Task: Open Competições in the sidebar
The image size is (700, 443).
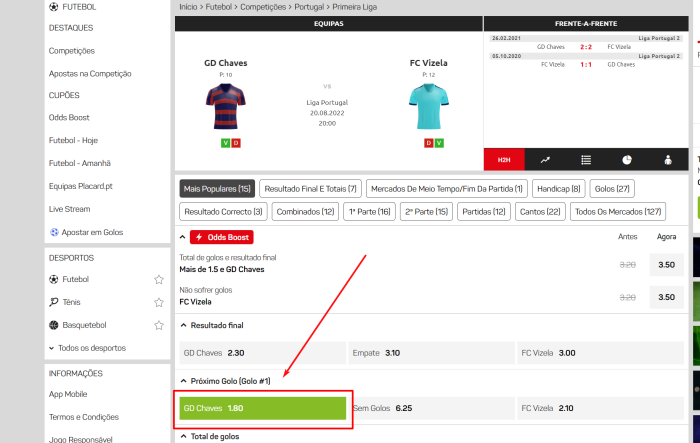Action: coord(72,51)
